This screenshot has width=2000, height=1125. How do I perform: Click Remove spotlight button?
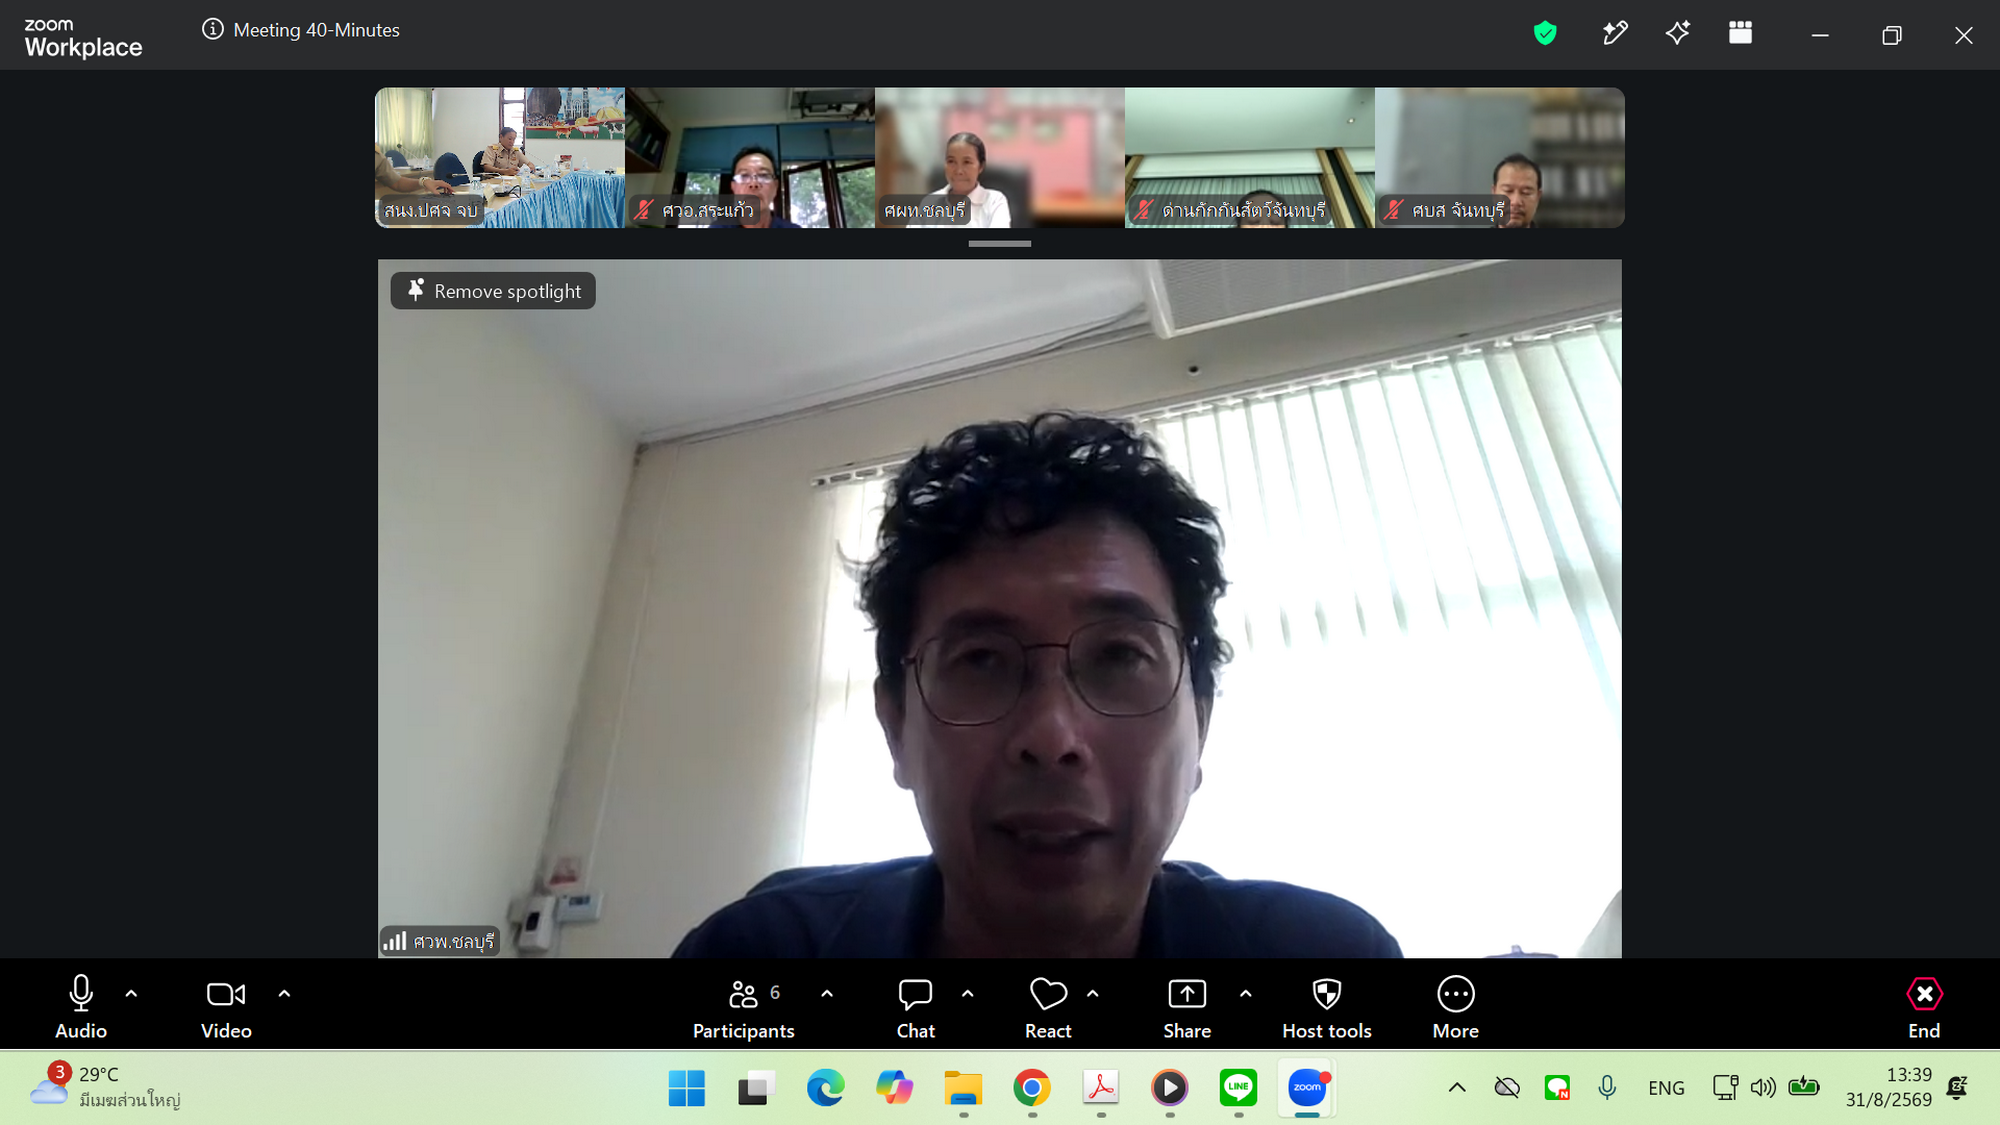pyautogui.click(x=493, y=291)
